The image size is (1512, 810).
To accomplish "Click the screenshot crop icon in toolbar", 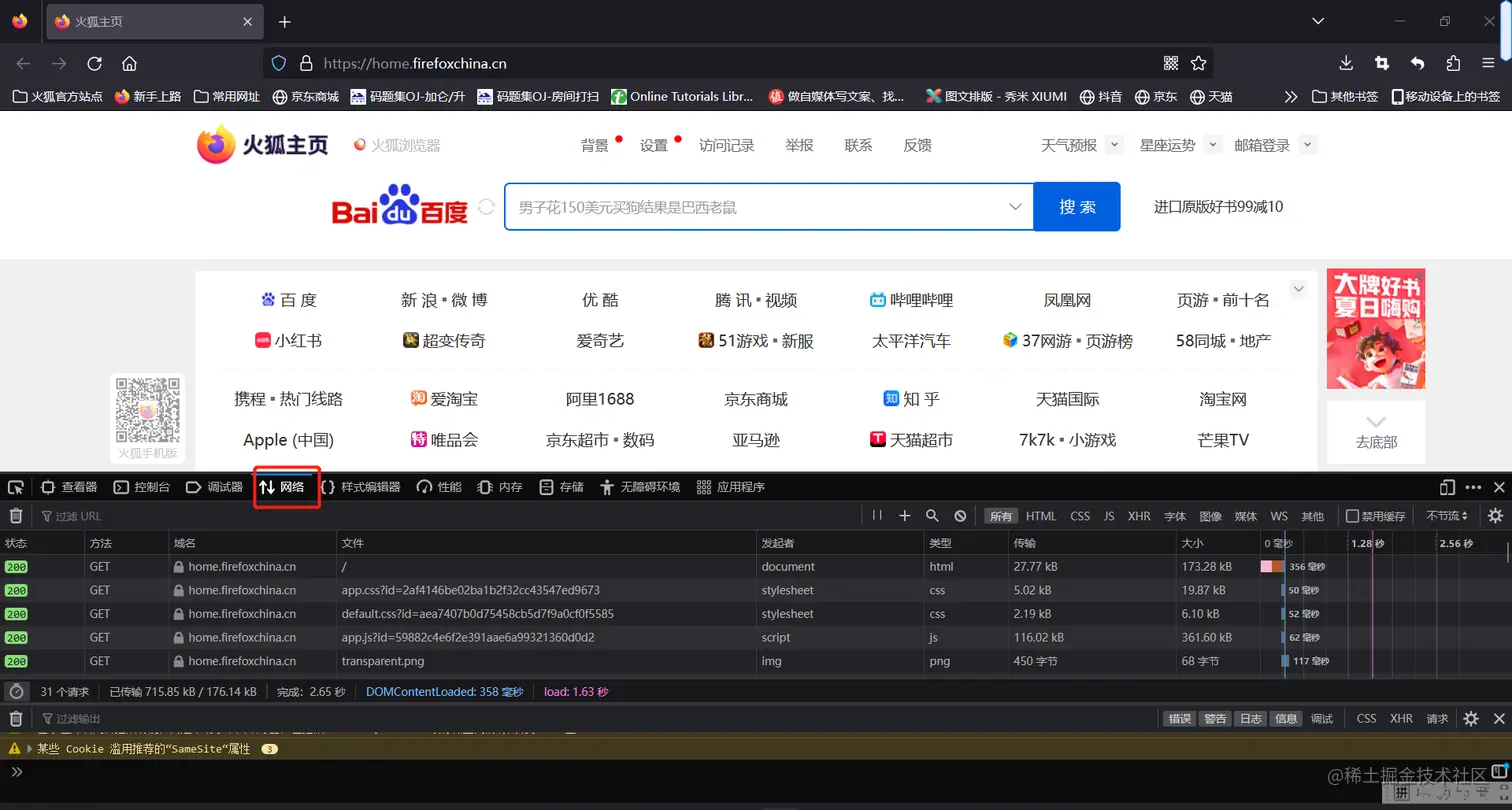I will [1382, 63].
